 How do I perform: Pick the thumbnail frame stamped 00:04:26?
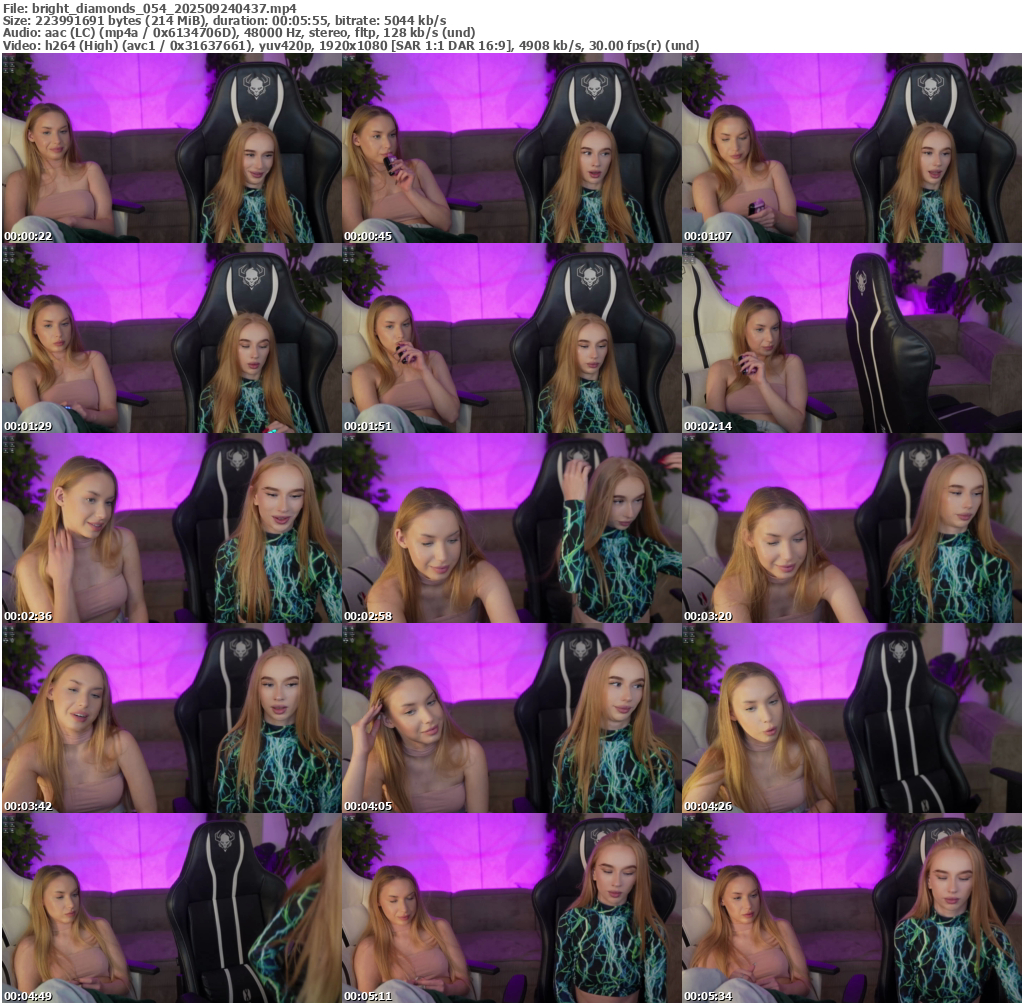852,718
